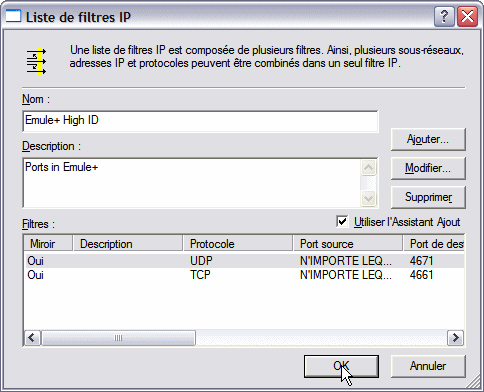Toggle the Utiliser l'Assistant Ajout checkbox
This screenshot has height=392, width=484.
click(342, 221)
